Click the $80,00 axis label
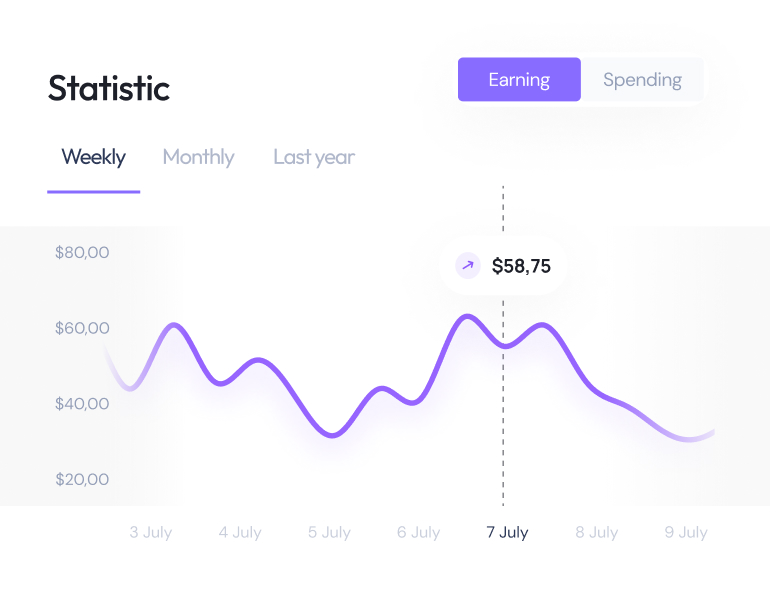 pos(82,253)
